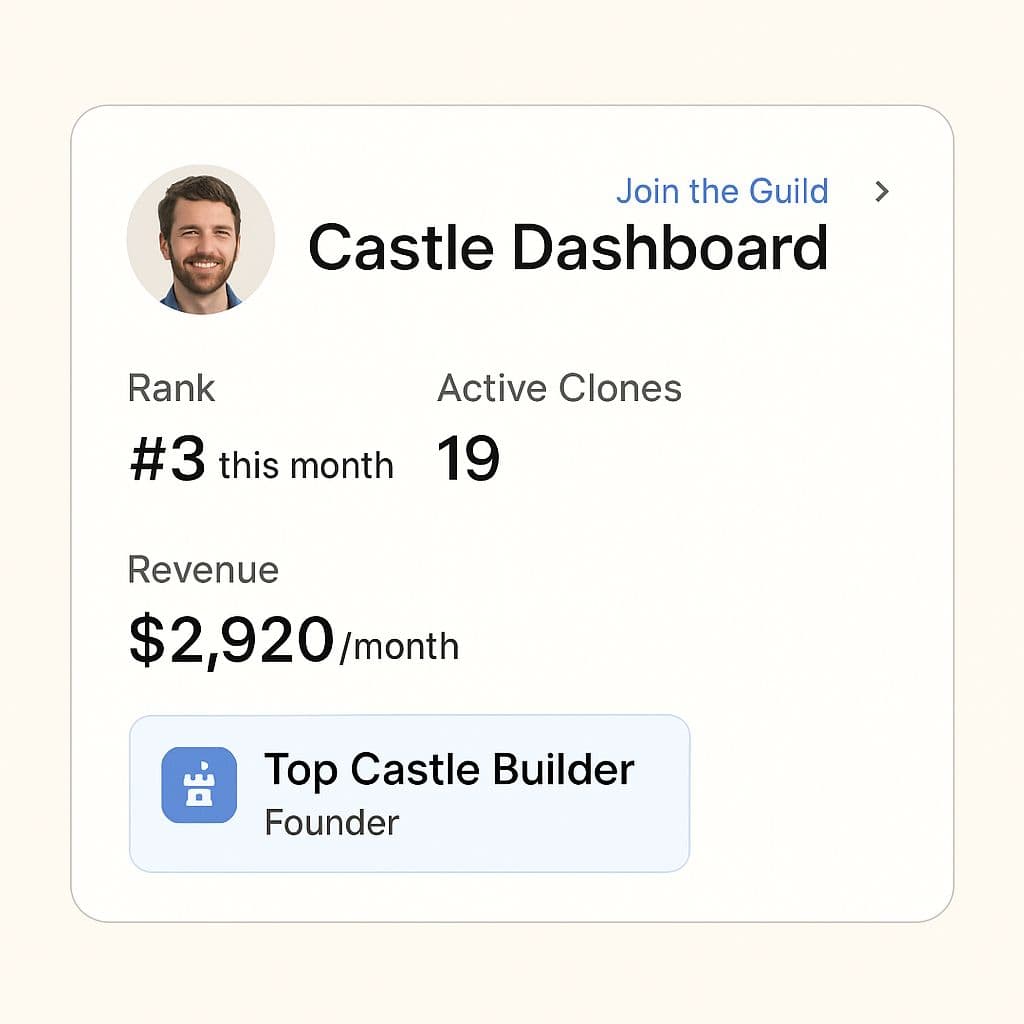
Task: Click the "this month" rank text
Action: [306, 466]
